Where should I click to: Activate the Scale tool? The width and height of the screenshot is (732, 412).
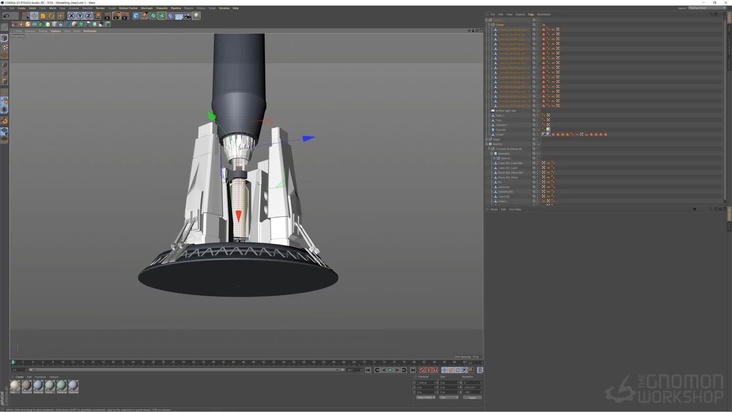43,16
